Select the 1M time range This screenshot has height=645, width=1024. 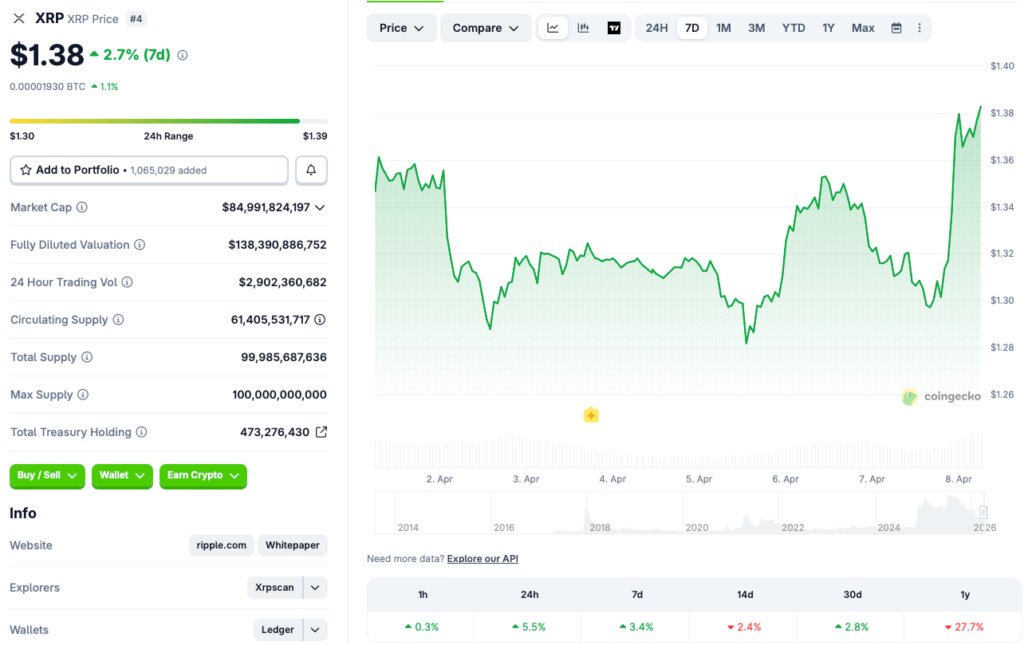724,27
